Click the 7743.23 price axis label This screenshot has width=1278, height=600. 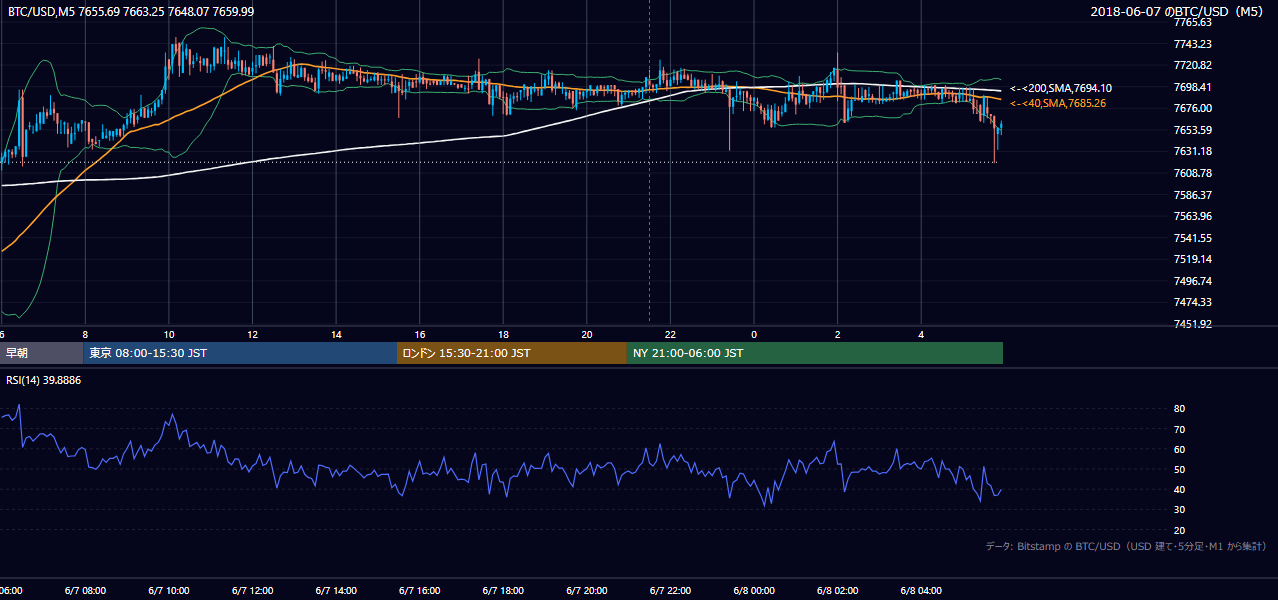(1193, 44)
